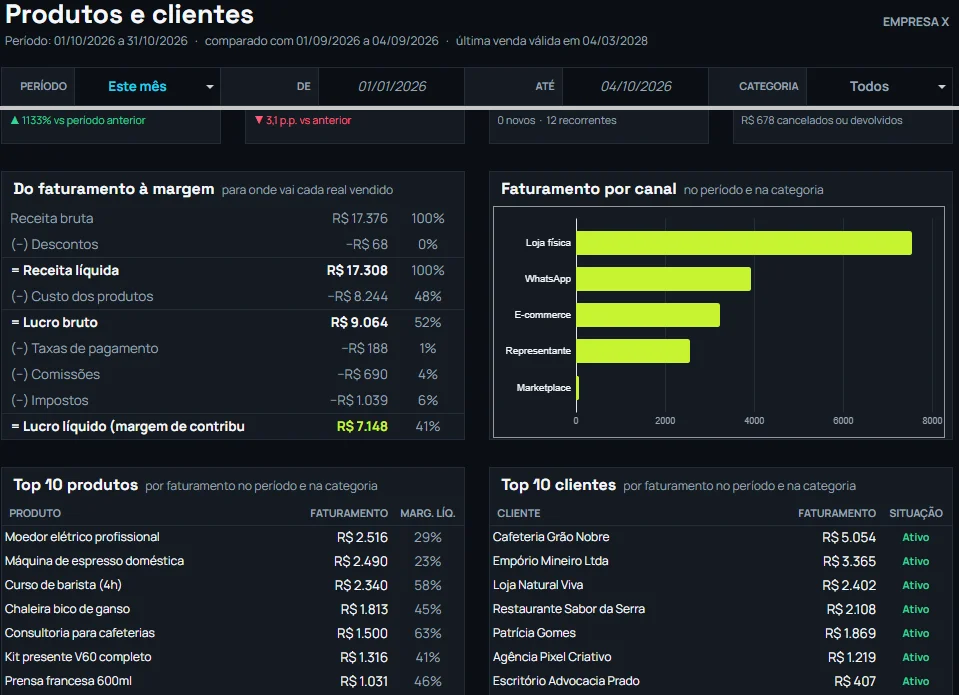Select the Receita bruta row

232,218
